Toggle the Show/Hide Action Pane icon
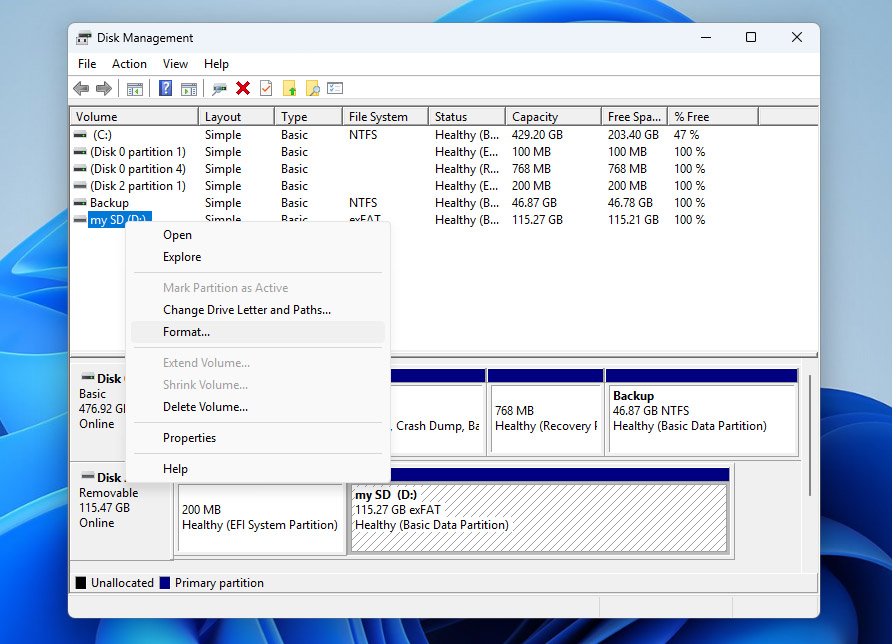The height and width of the screenshot is (644, 892). point(189,89)
